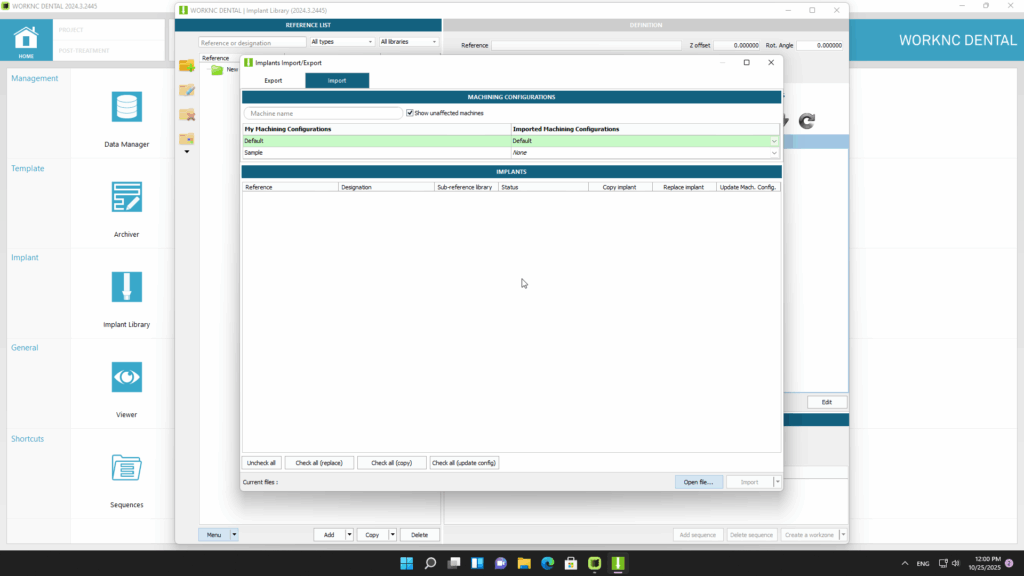Viewport: 1024px width, 576px height.
Task: Expand imported configuration dropdown for Sample row
Action: click(x=774, y=153)
